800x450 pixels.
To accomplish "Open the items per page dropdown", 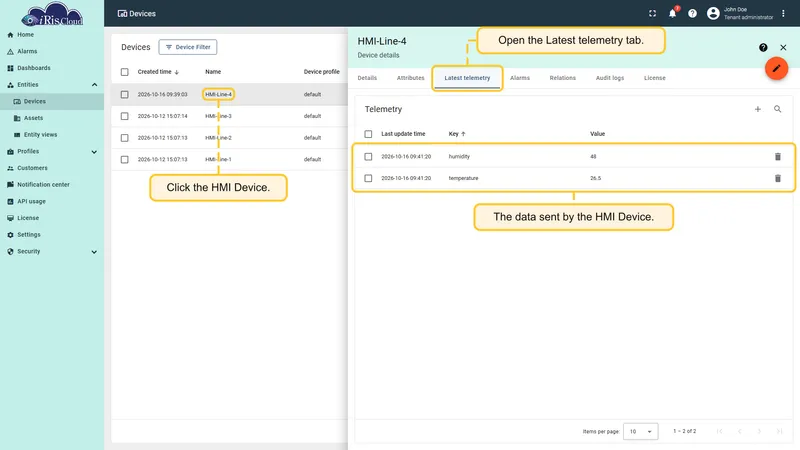I will tap(640, 431).
